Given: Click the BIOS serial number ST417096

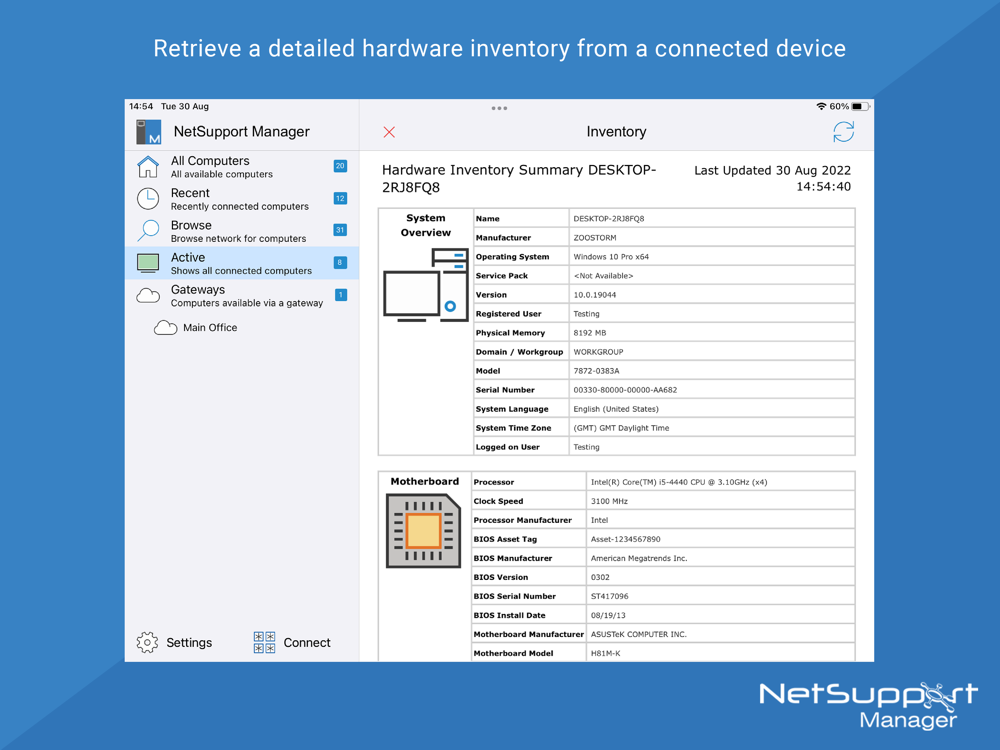Looking at the screenshot, I should pos(609,597).
